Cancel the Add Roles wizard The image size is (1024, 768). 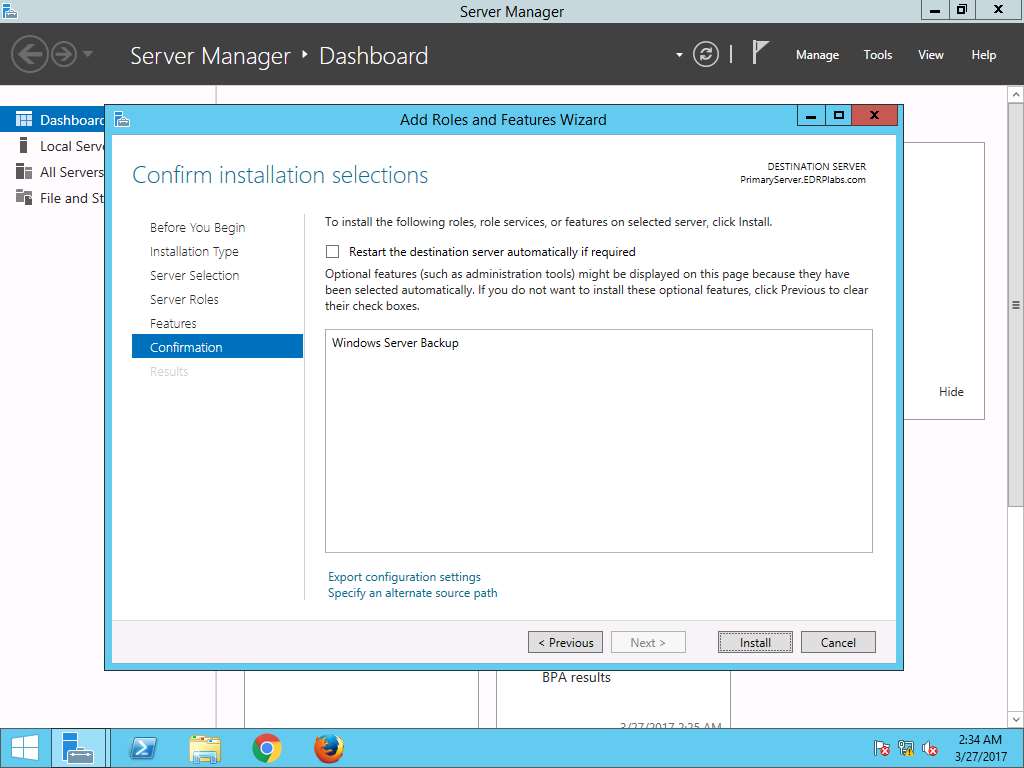838,643
